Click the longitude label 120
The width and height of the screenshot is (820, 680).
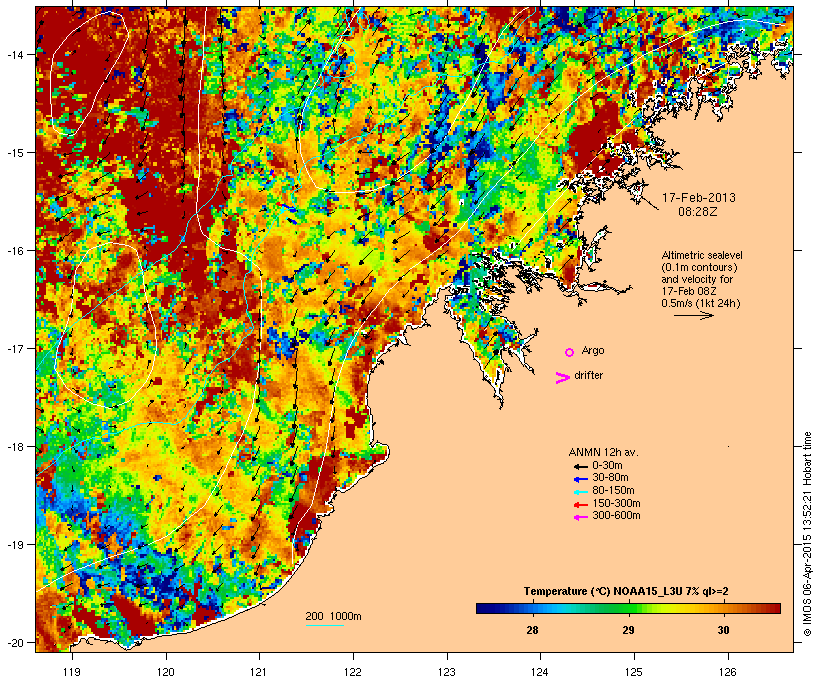click(166, 672)
